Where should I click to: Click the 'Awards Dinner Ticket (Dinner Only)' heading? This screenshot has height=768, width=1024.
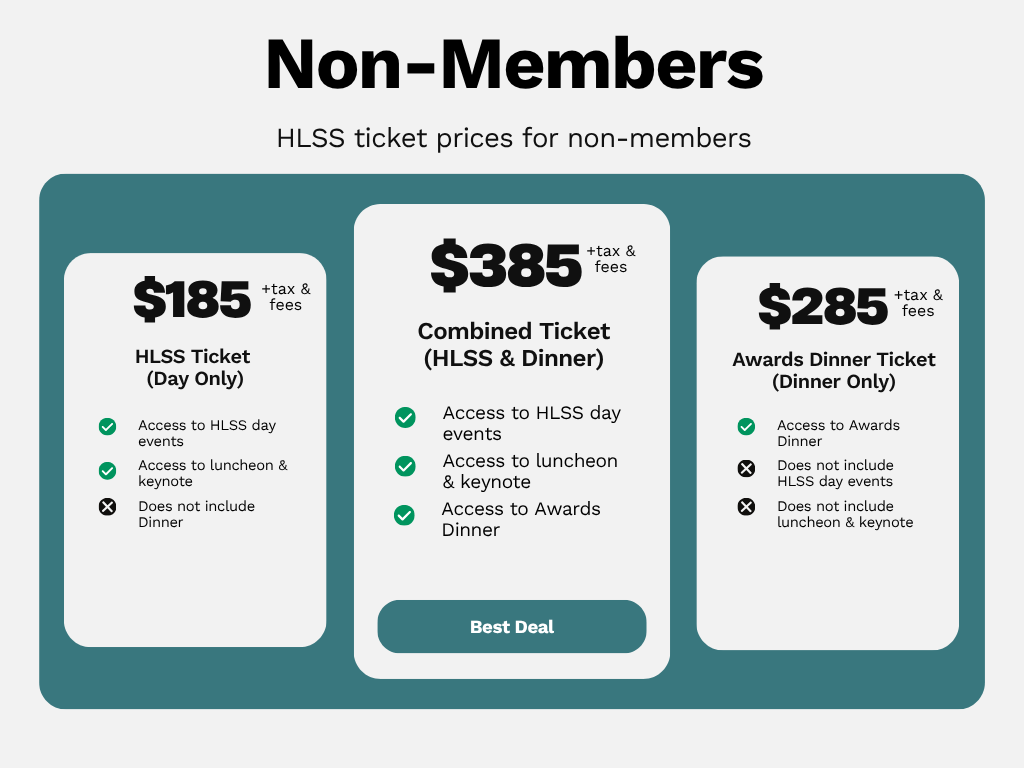click(x=833, y=370)
